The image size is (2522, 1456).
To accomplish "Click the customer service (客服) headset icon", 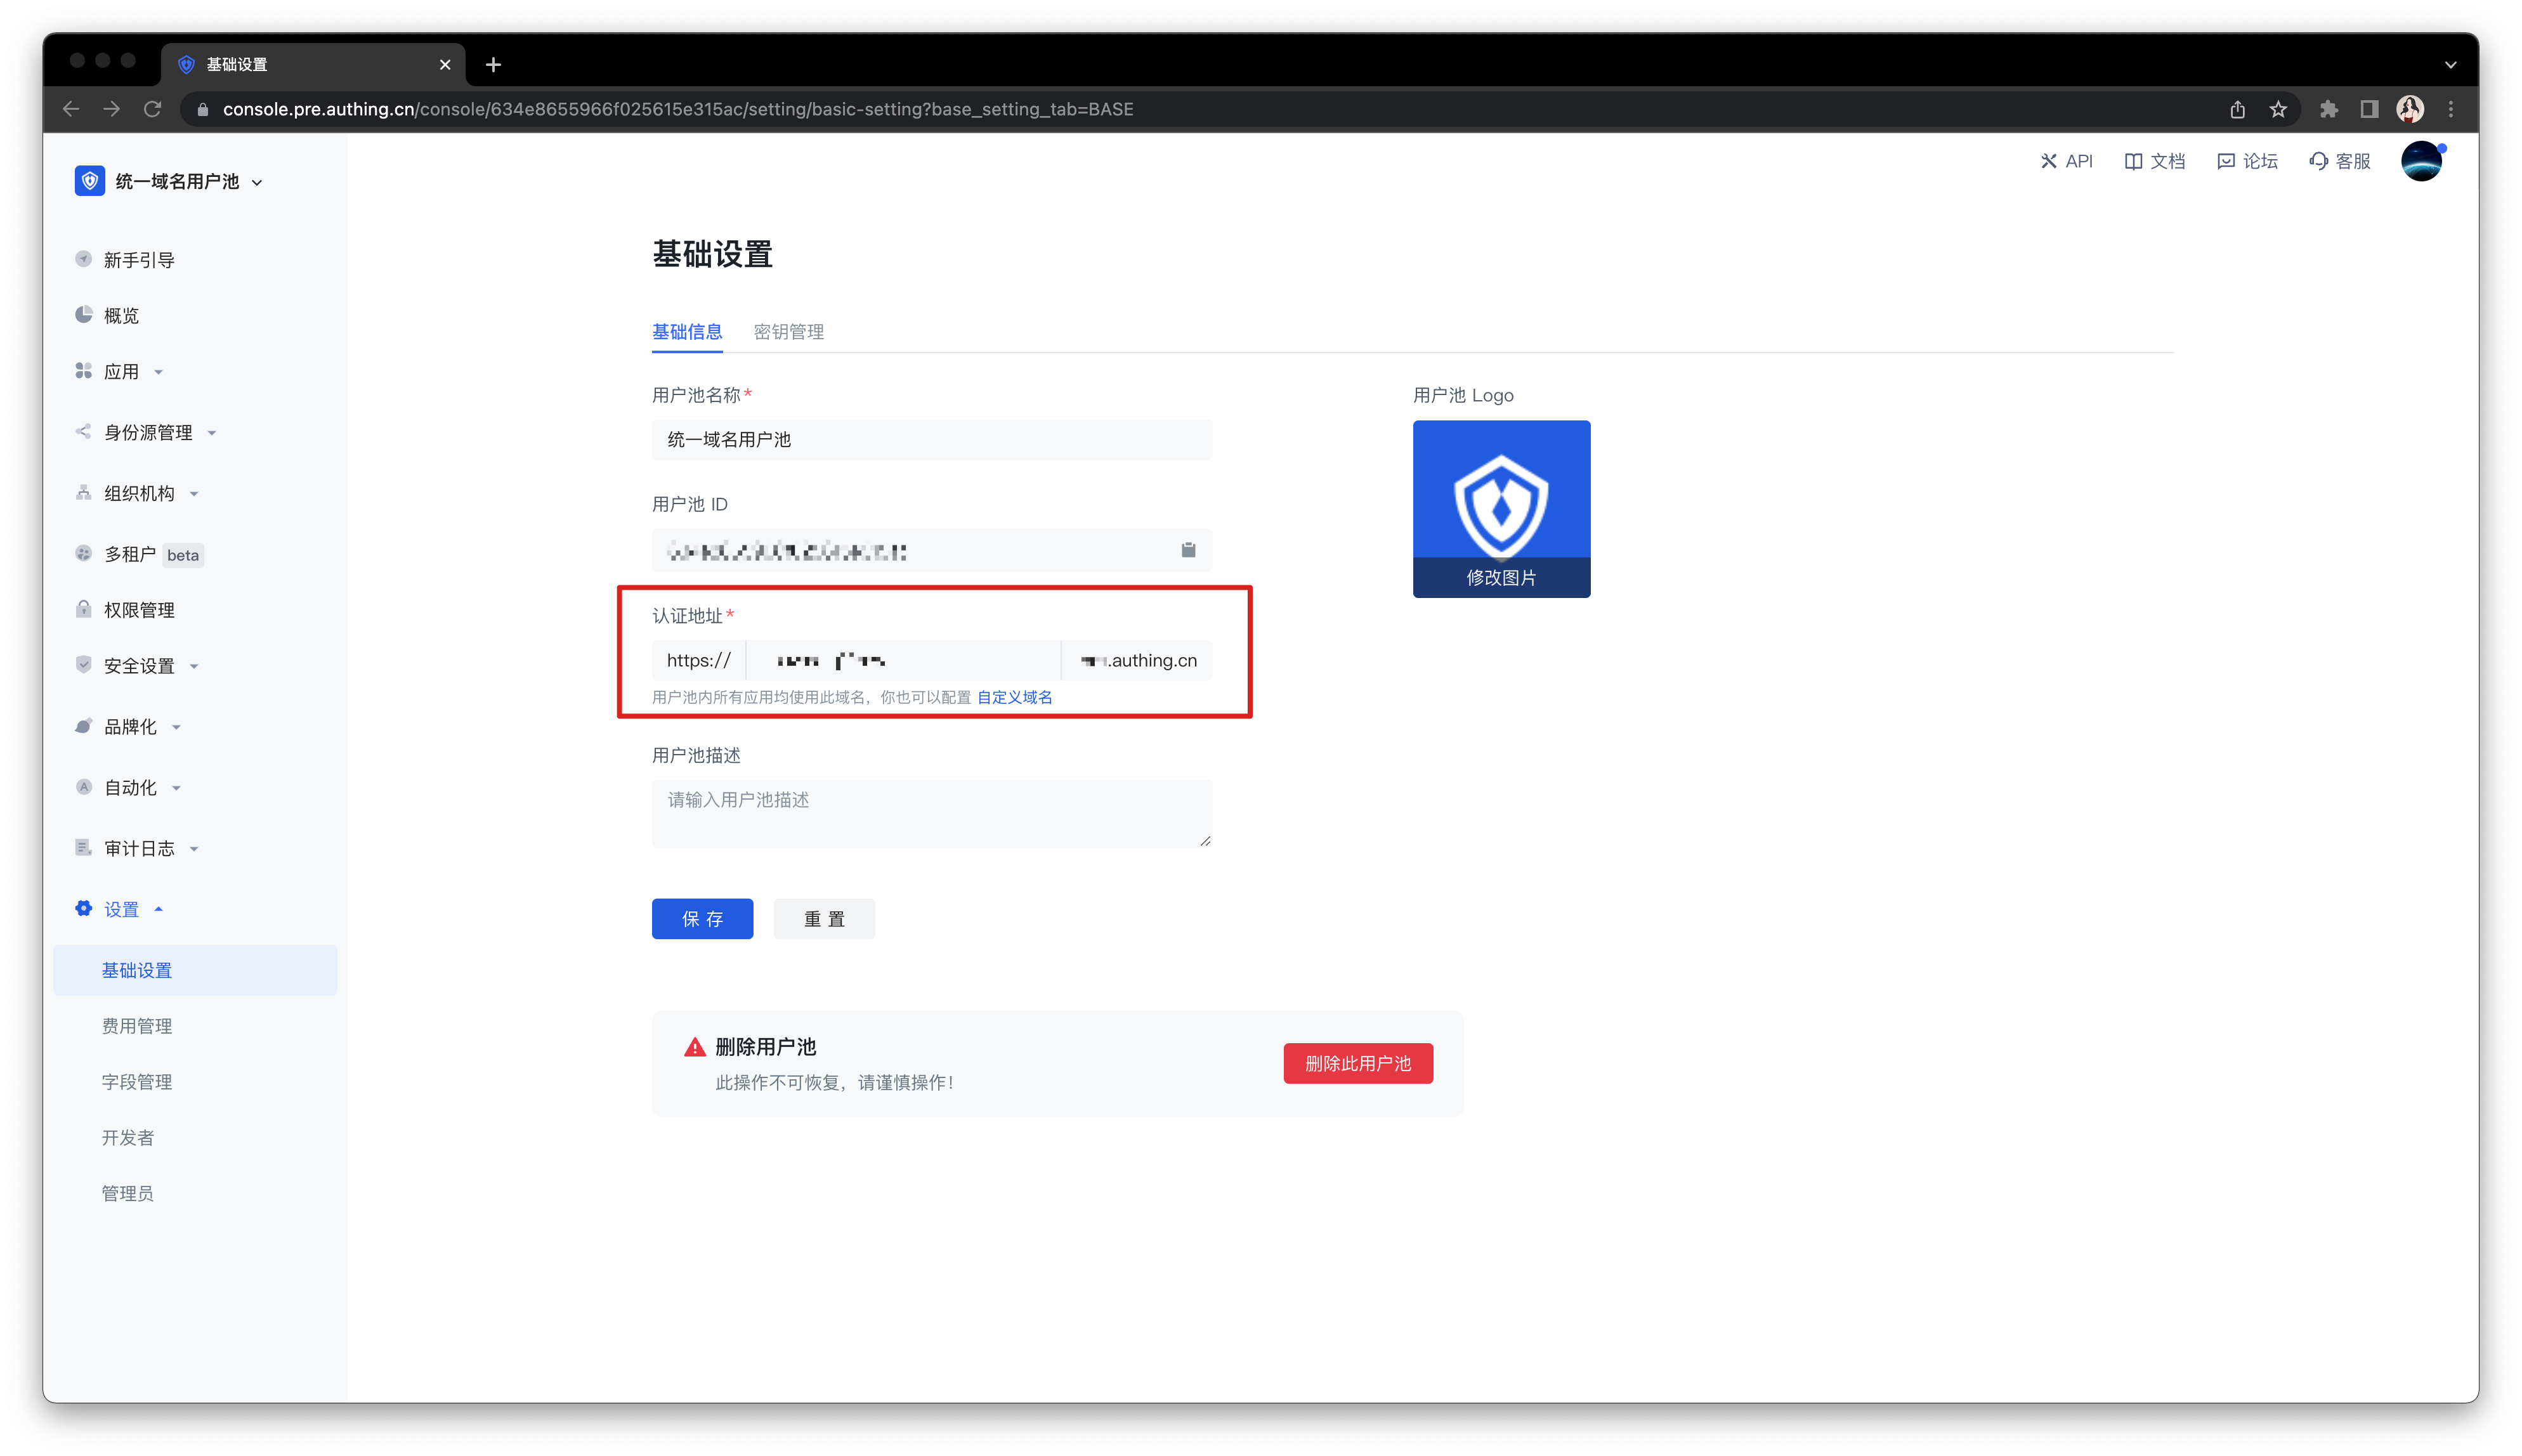I will tap(2318, 161).
